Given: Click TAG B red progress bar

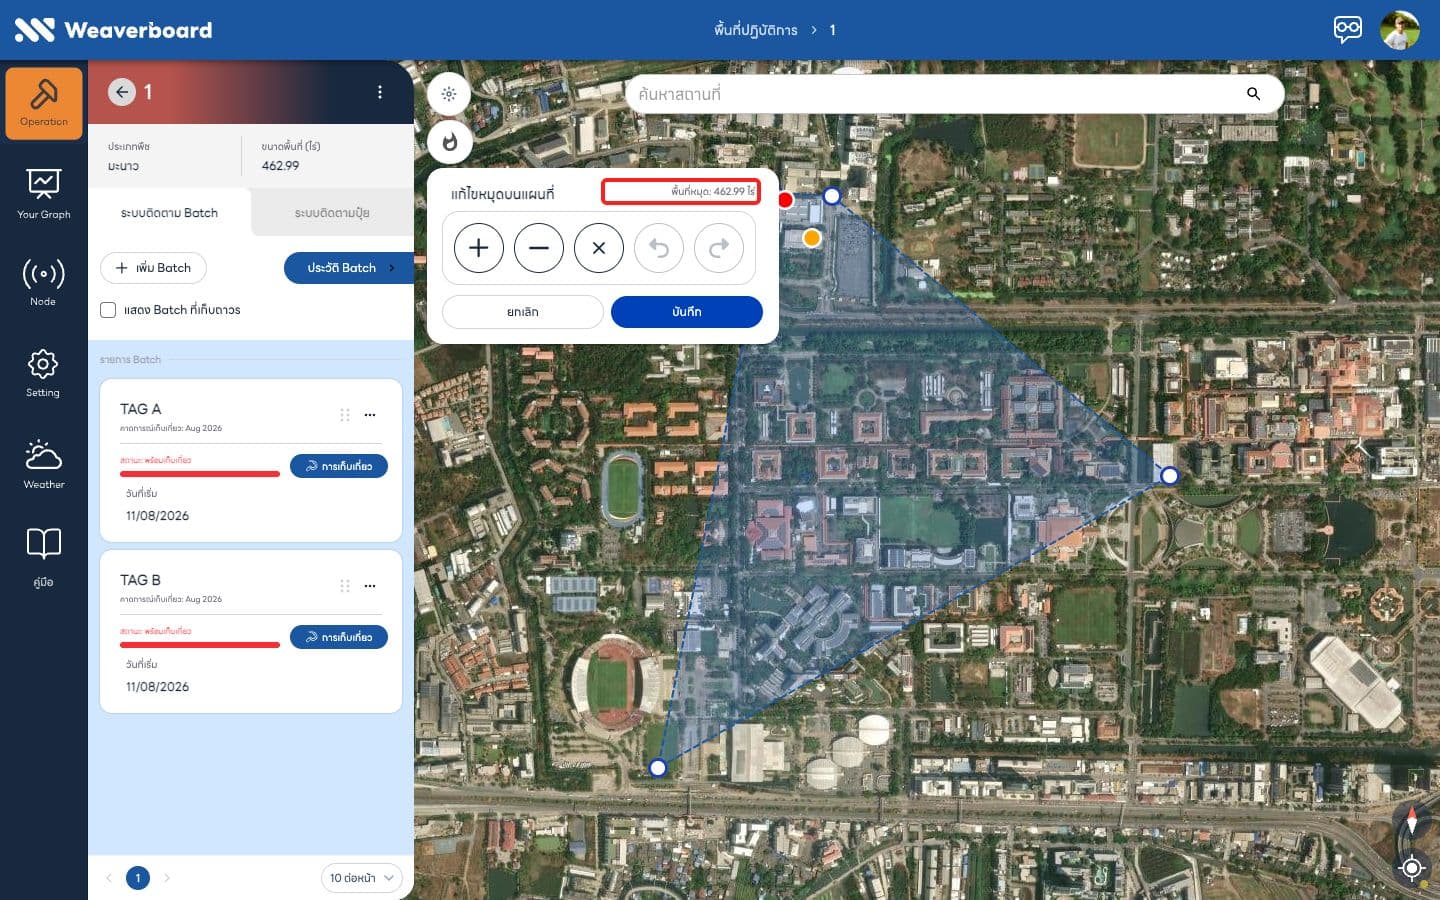Looking at the screenshot, I should [200, 645].
